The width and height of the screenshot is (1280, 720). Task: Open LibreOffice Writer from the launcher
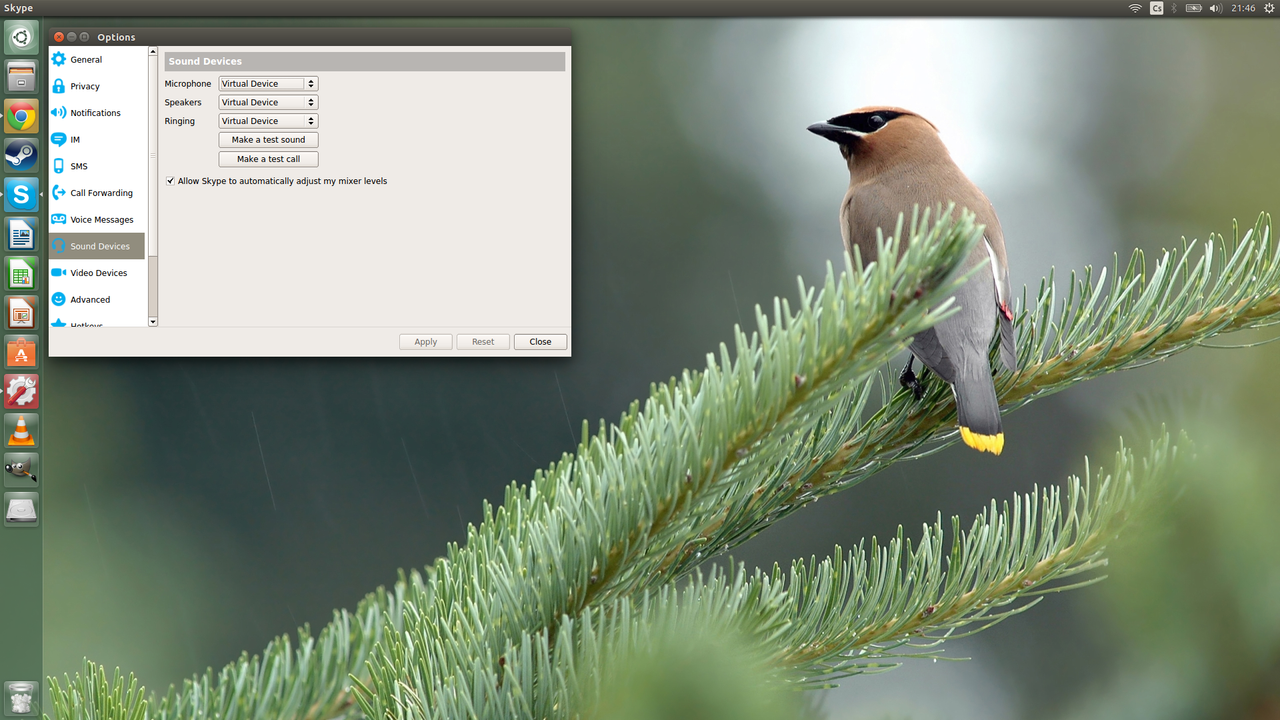pyautogui.click(x=21, y=234)
